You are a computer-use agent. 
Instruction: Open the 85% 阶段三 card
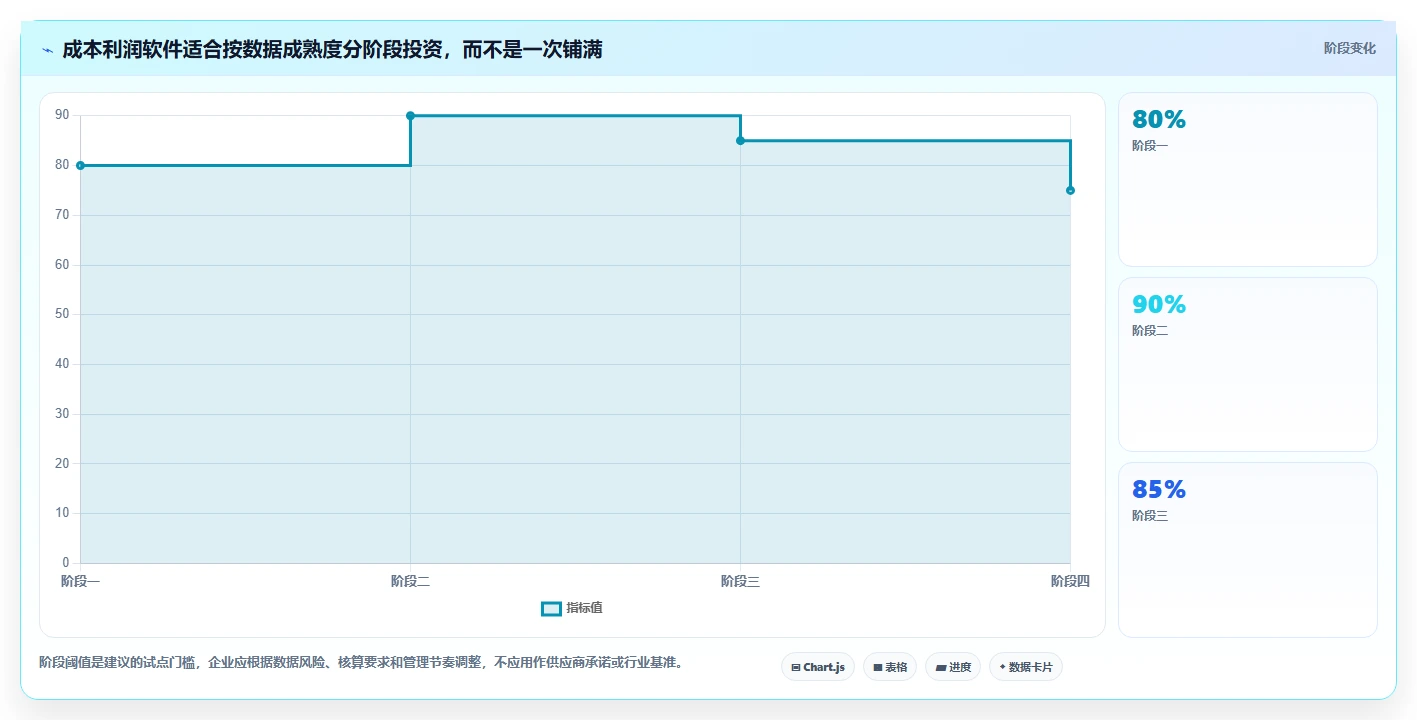1247,550
